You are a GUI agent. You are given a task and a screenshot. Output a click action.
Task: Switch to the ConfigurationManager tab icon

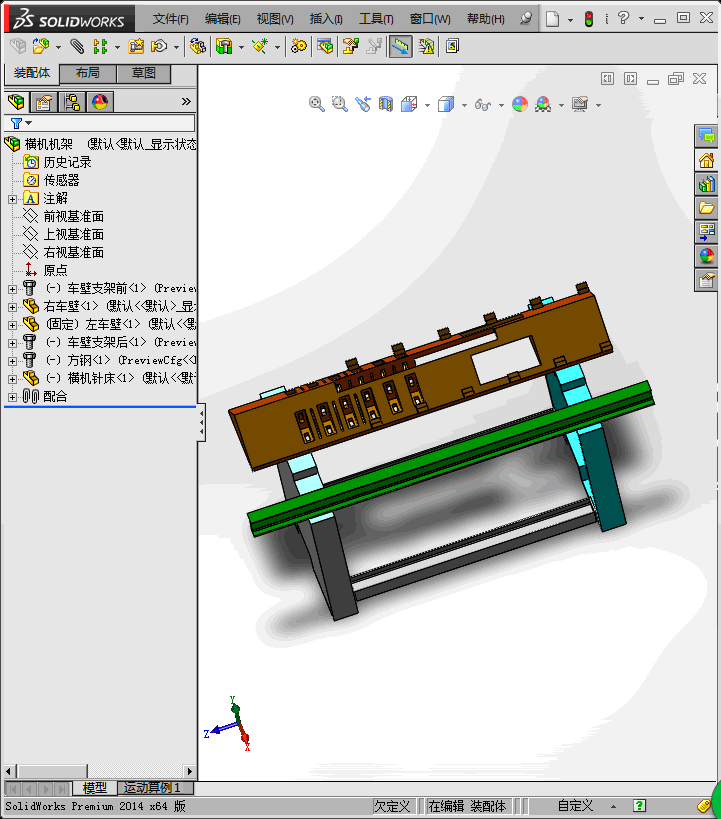72,102
